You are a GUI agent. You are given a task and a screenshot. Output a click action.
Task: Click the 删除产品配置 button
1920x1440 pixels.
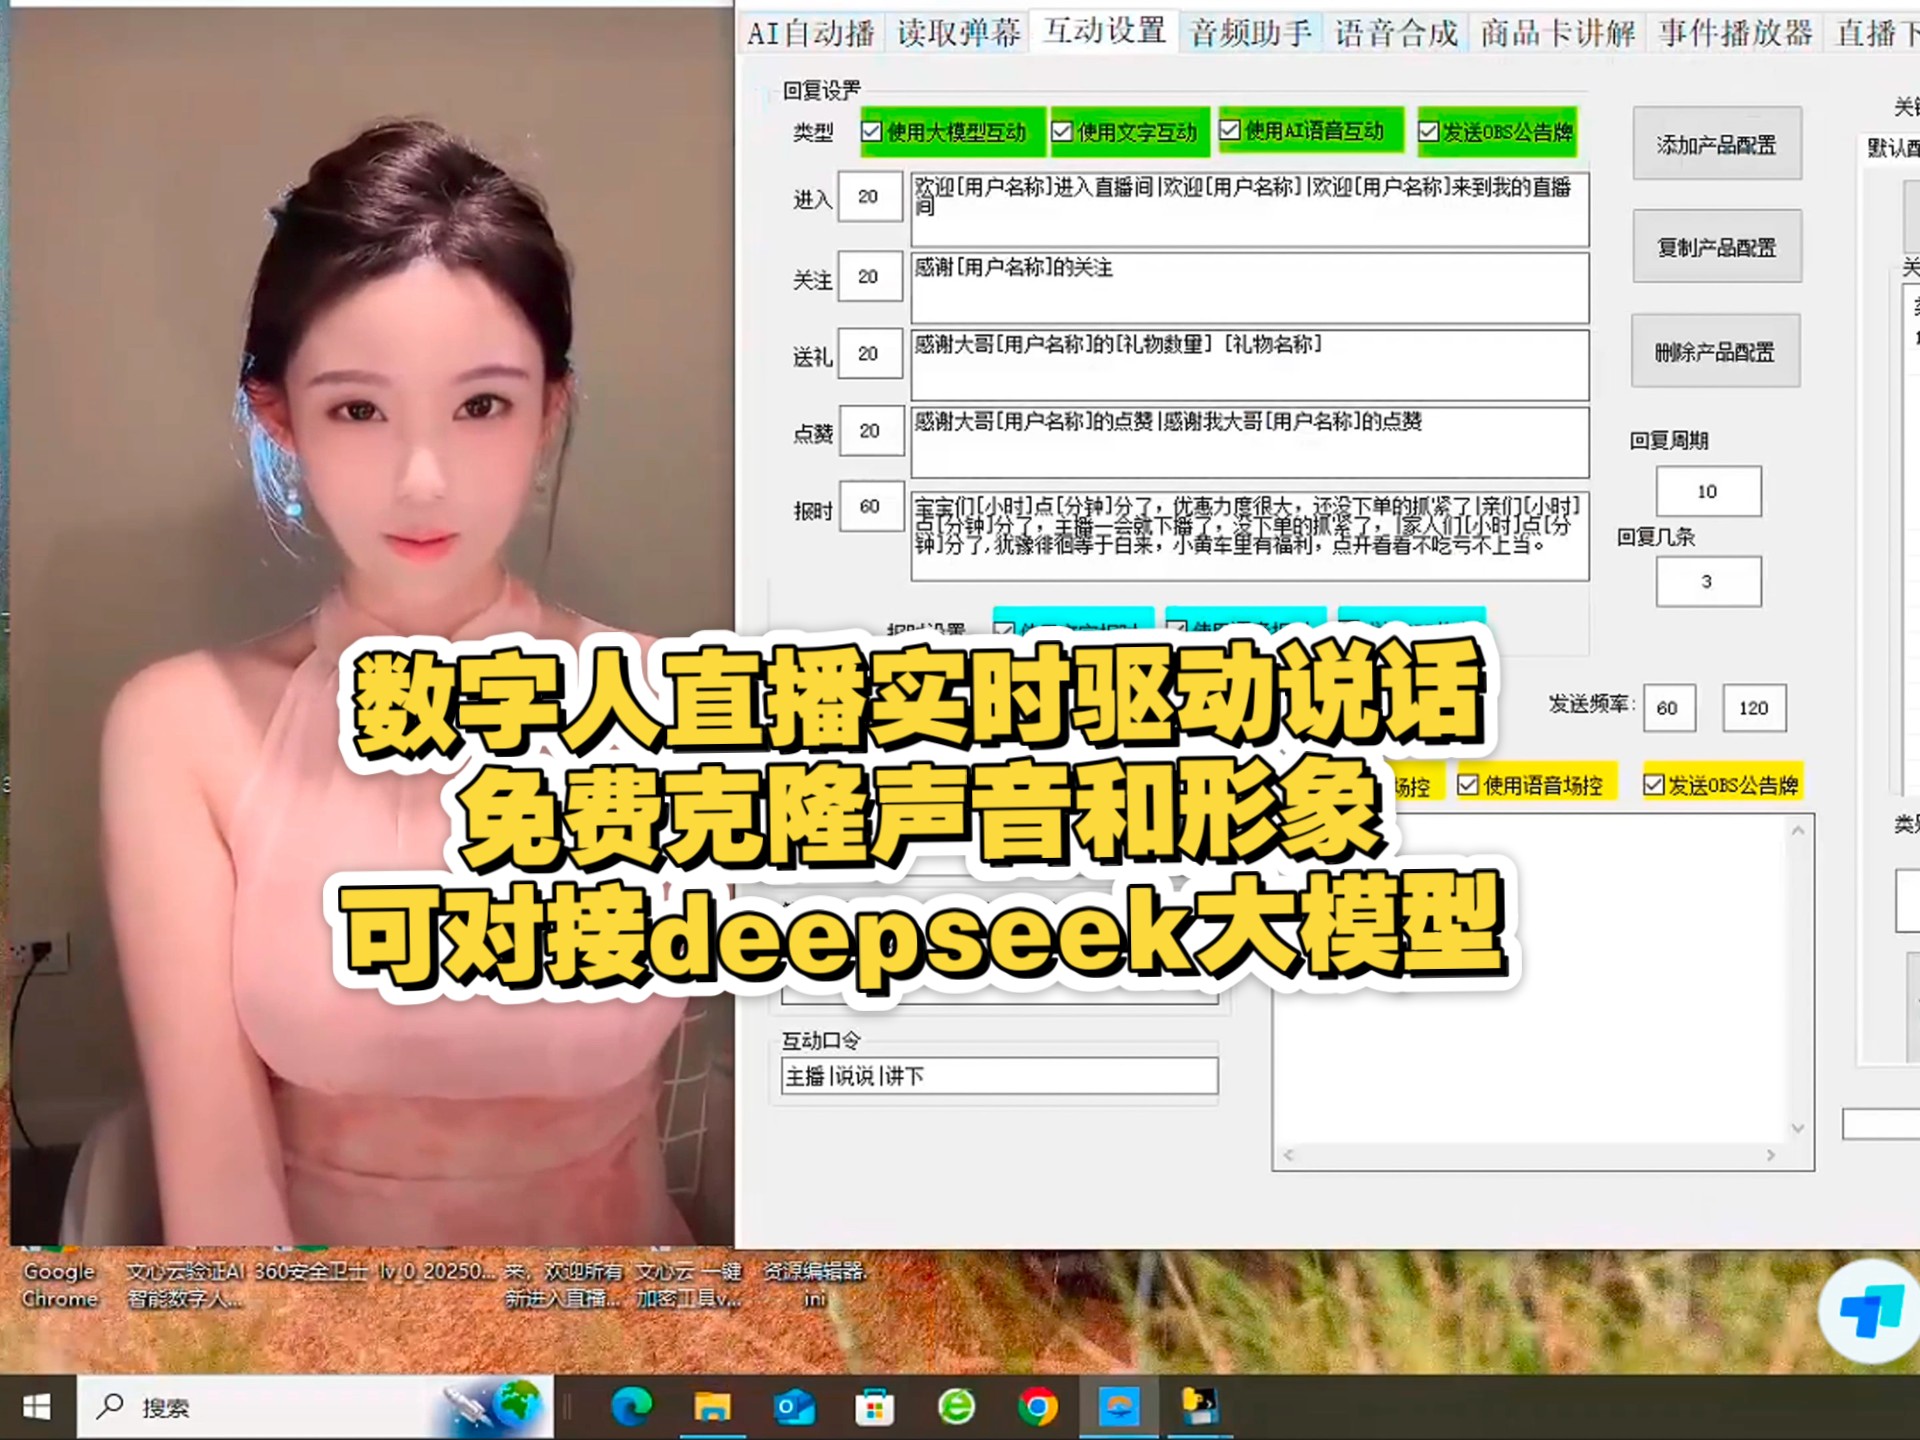point(1716,351)
